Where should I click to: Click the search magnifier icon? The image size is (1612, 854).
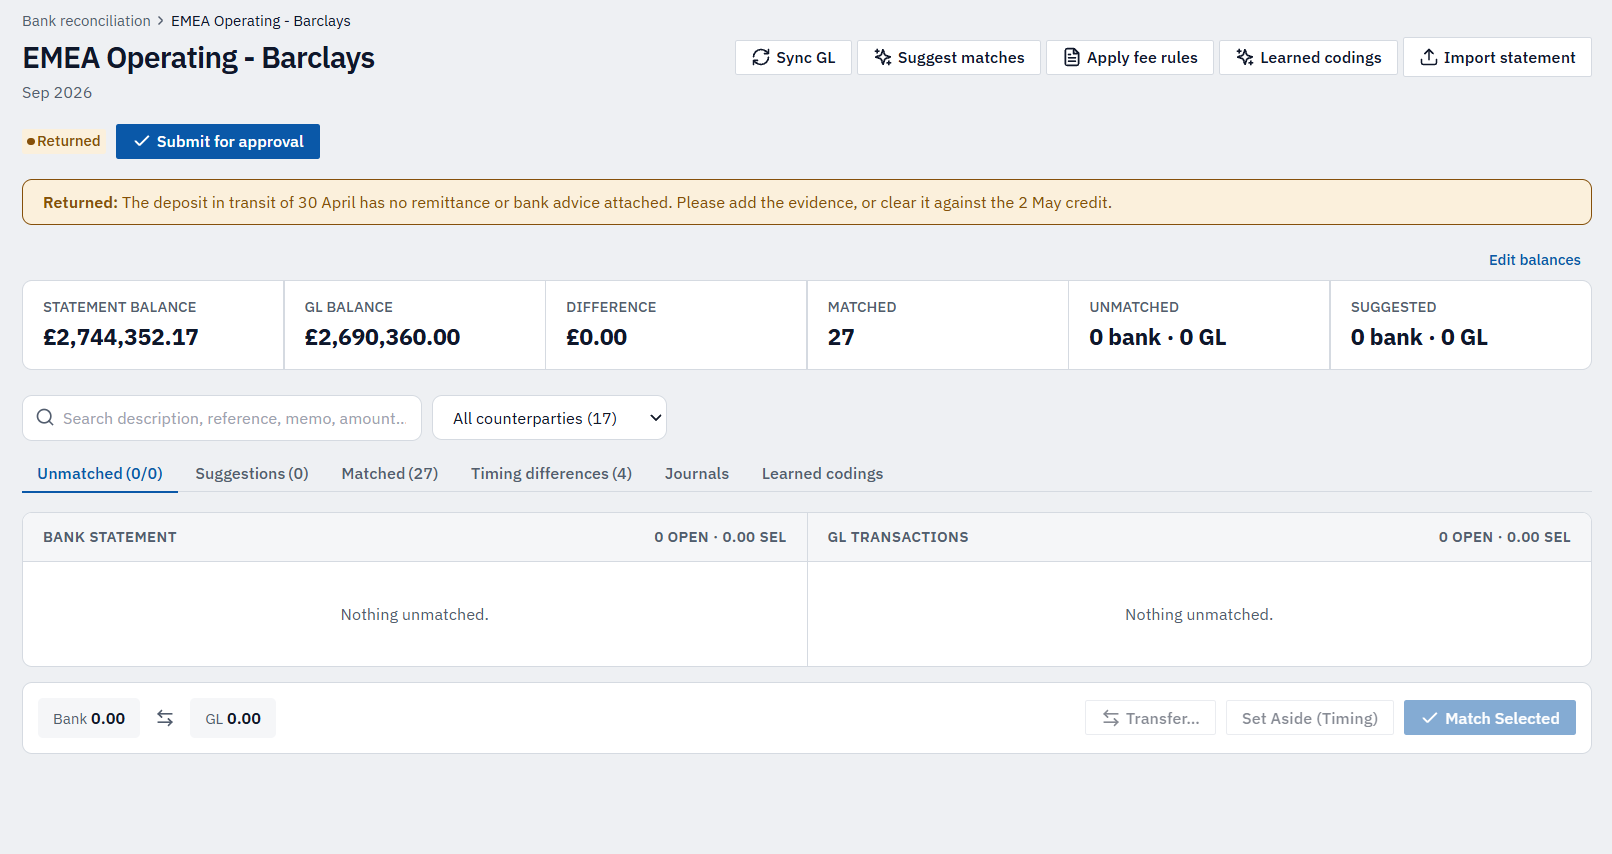[45, 417]
